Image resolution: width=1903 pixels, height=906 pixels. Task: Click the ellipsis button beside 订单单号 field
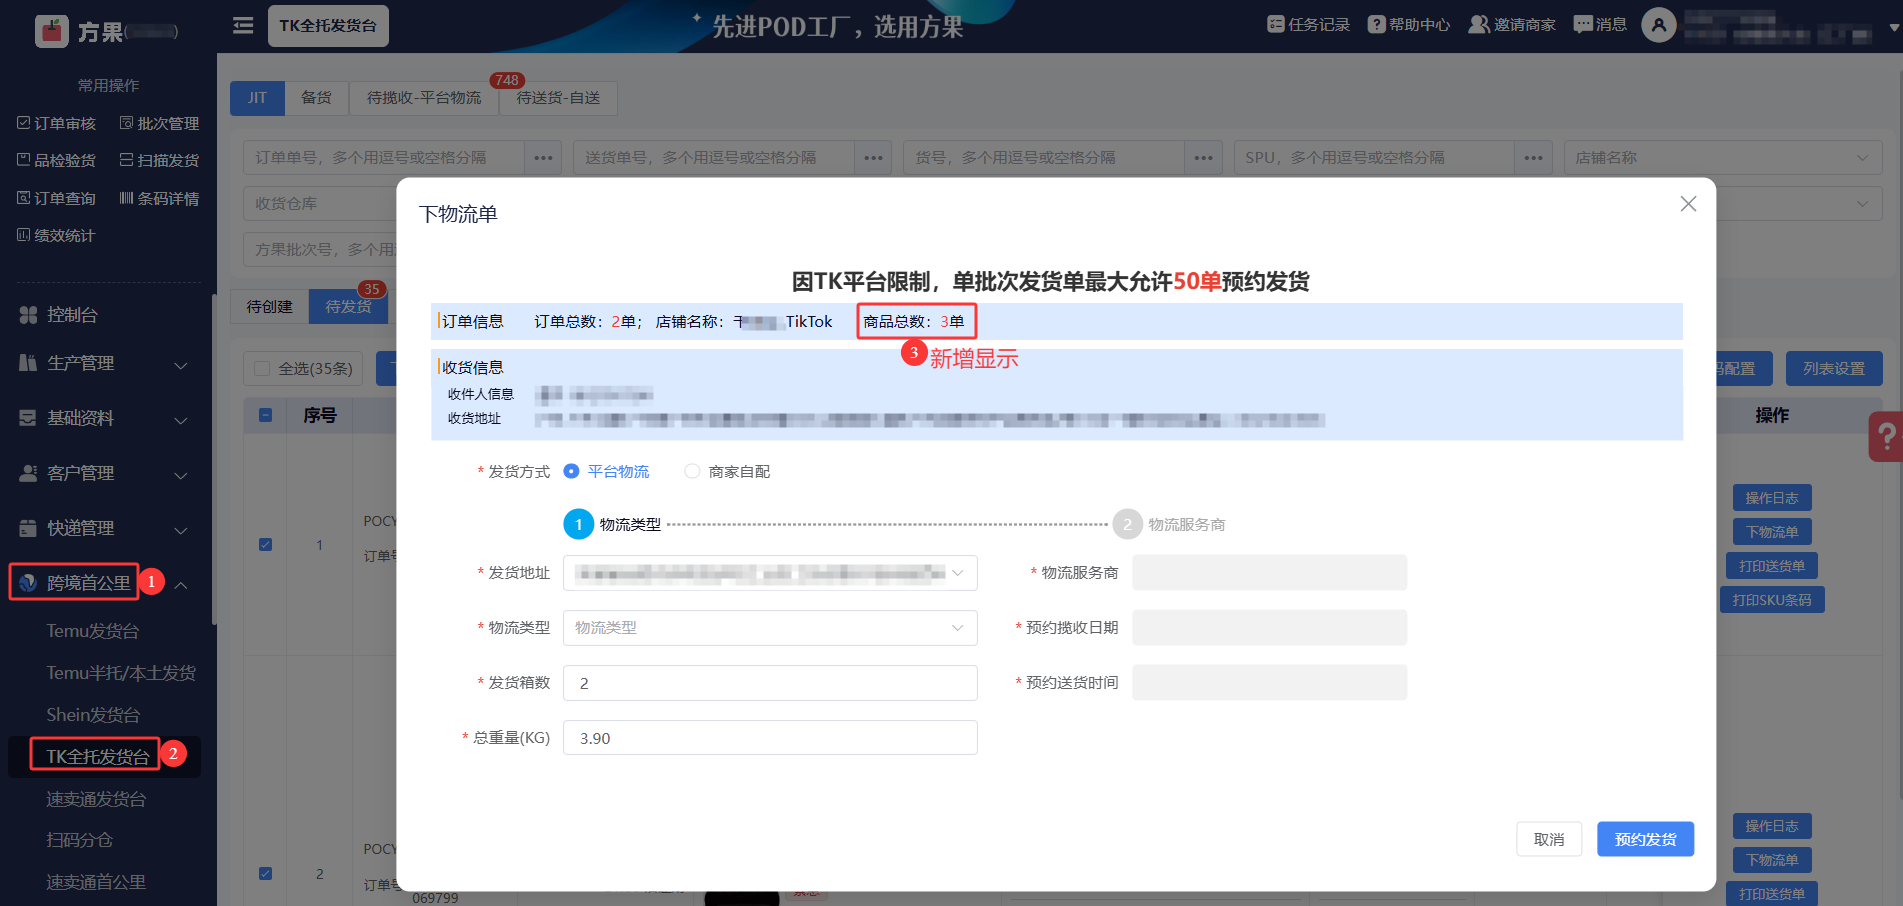(543, 158)
